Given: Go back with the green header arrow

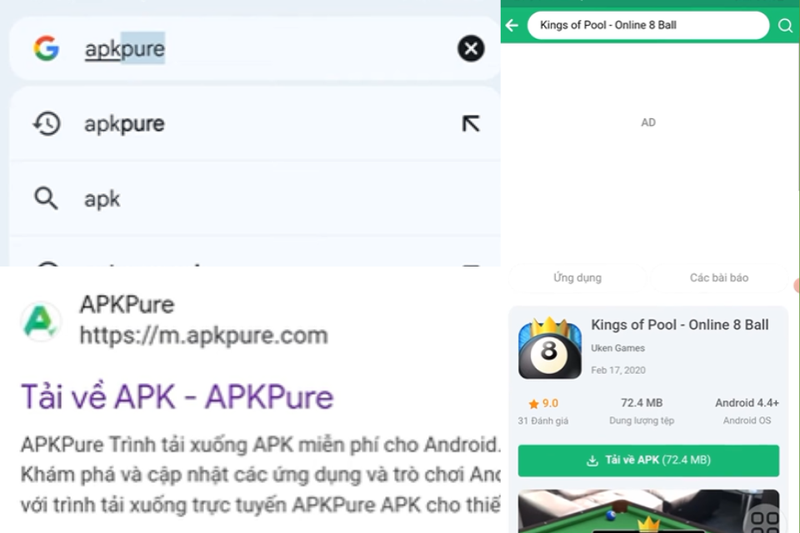Looking at the screenshot, I should click(512, 25).
